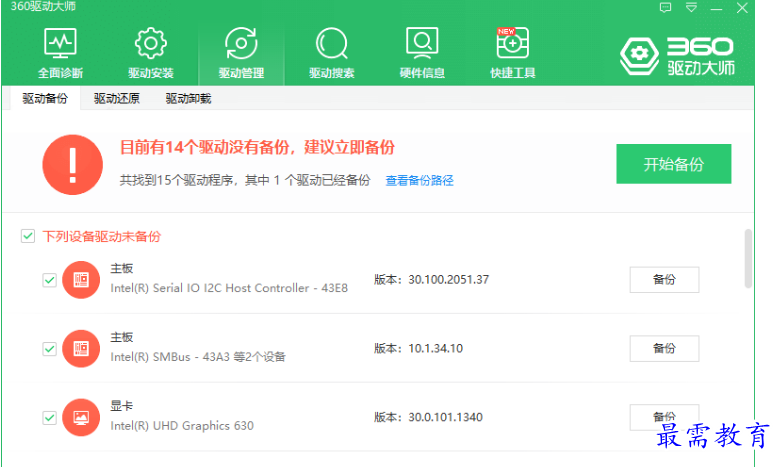
Task: Click the 下列设备驱动未备份 section label
Action: pyautogui.click(x=102, y=237)
